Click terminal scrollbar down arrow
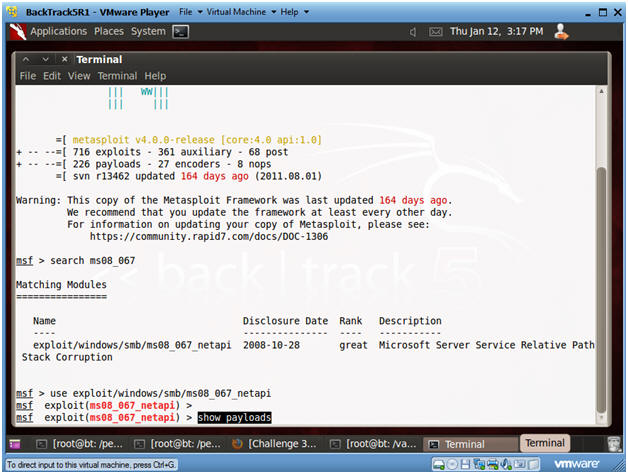628x474 pixels. coord(601,418)
